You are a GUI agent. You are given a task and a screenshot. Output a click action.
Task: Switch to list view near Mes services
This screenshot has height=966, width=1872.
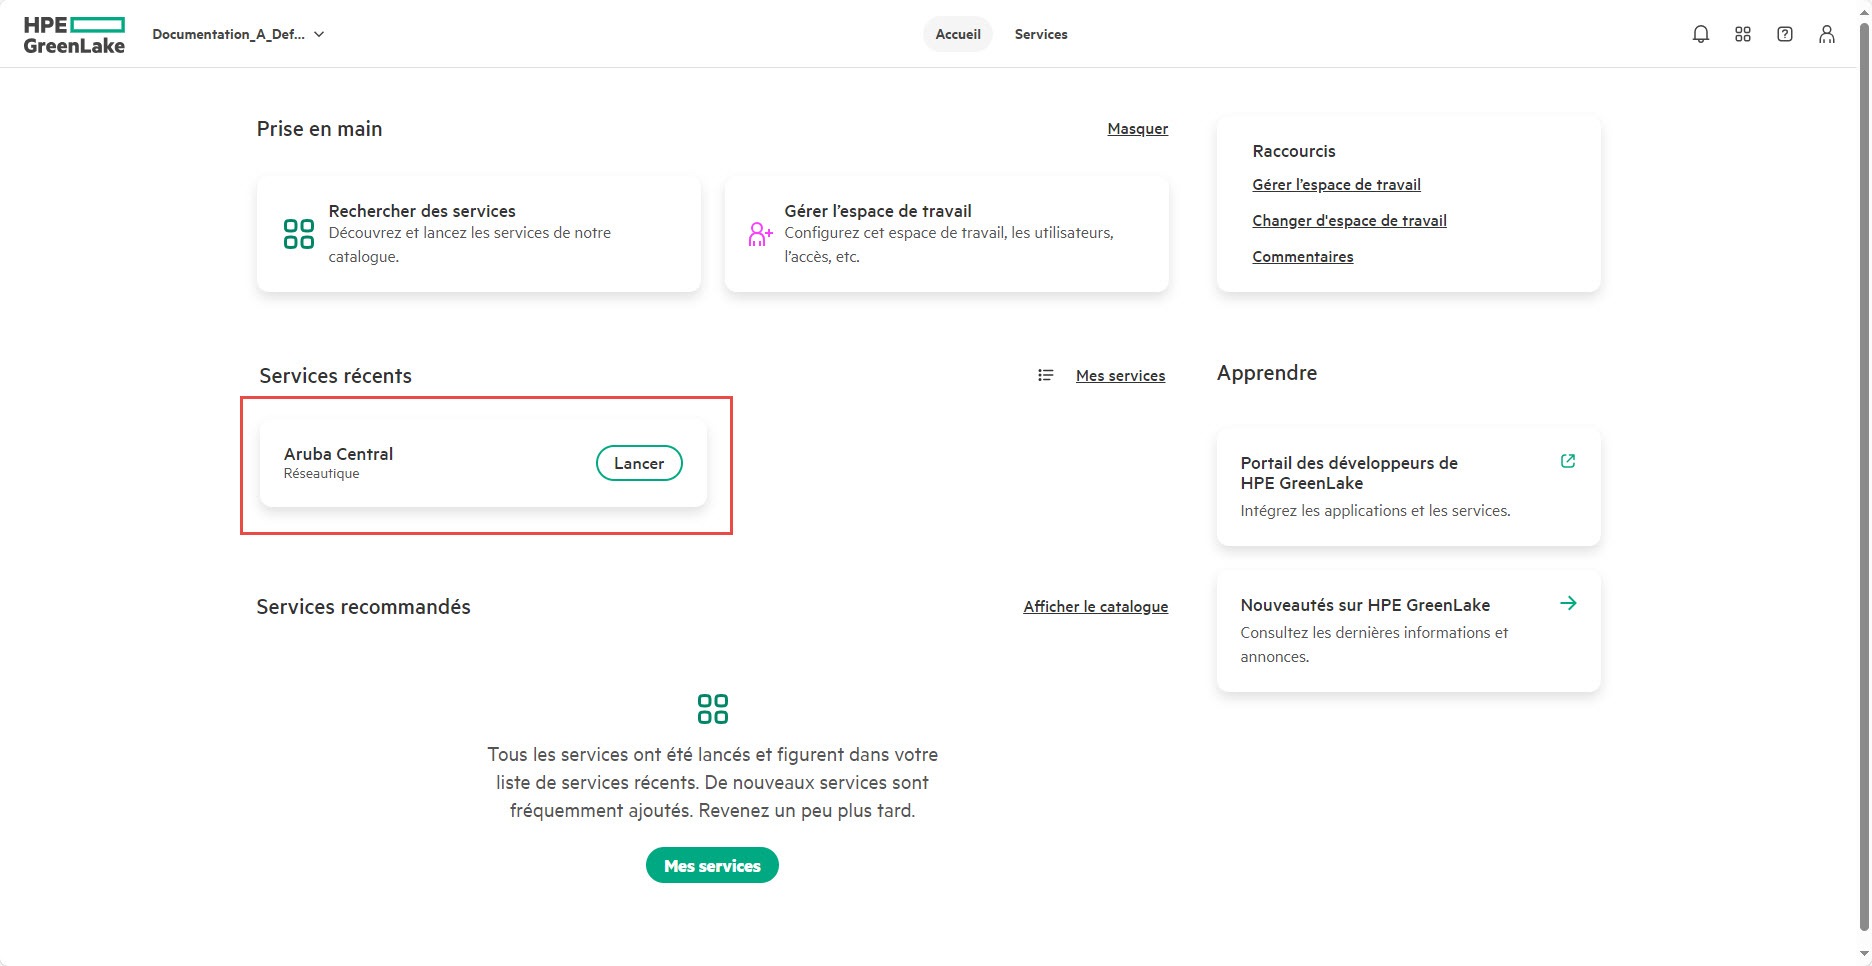[1045, 375]
